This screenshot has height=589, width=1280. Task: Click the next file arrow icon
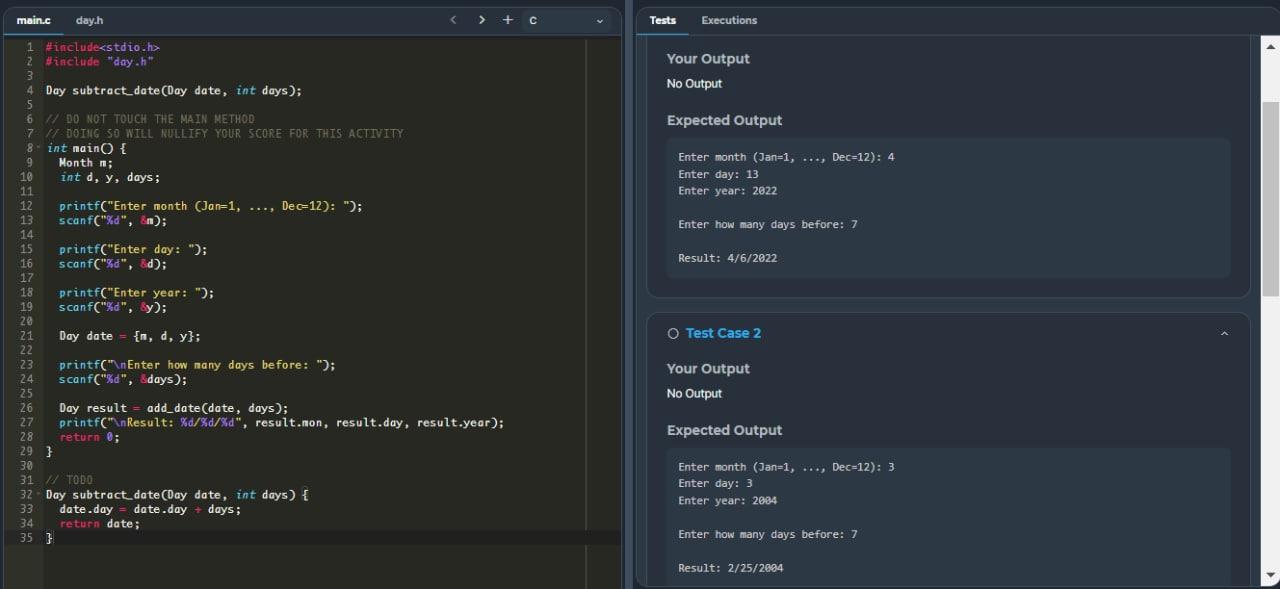click(x=481, y=19)
